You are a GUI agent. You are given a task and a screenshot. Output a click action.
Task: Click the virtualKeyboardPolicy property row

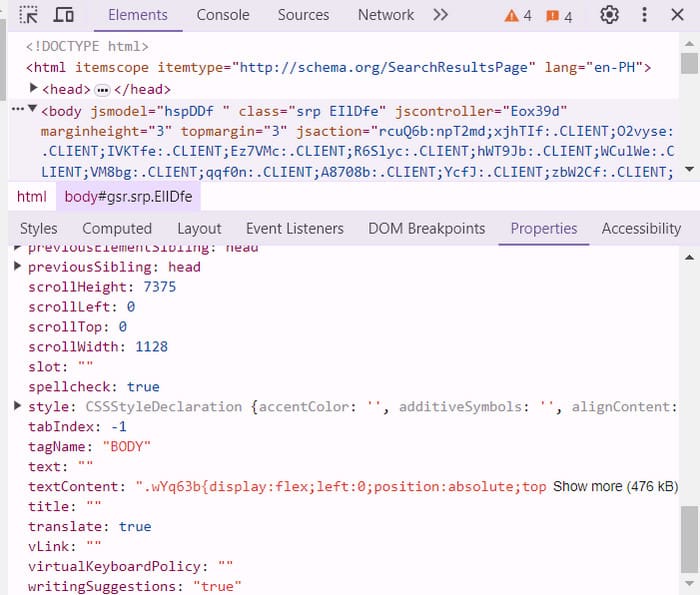(130, 567)
